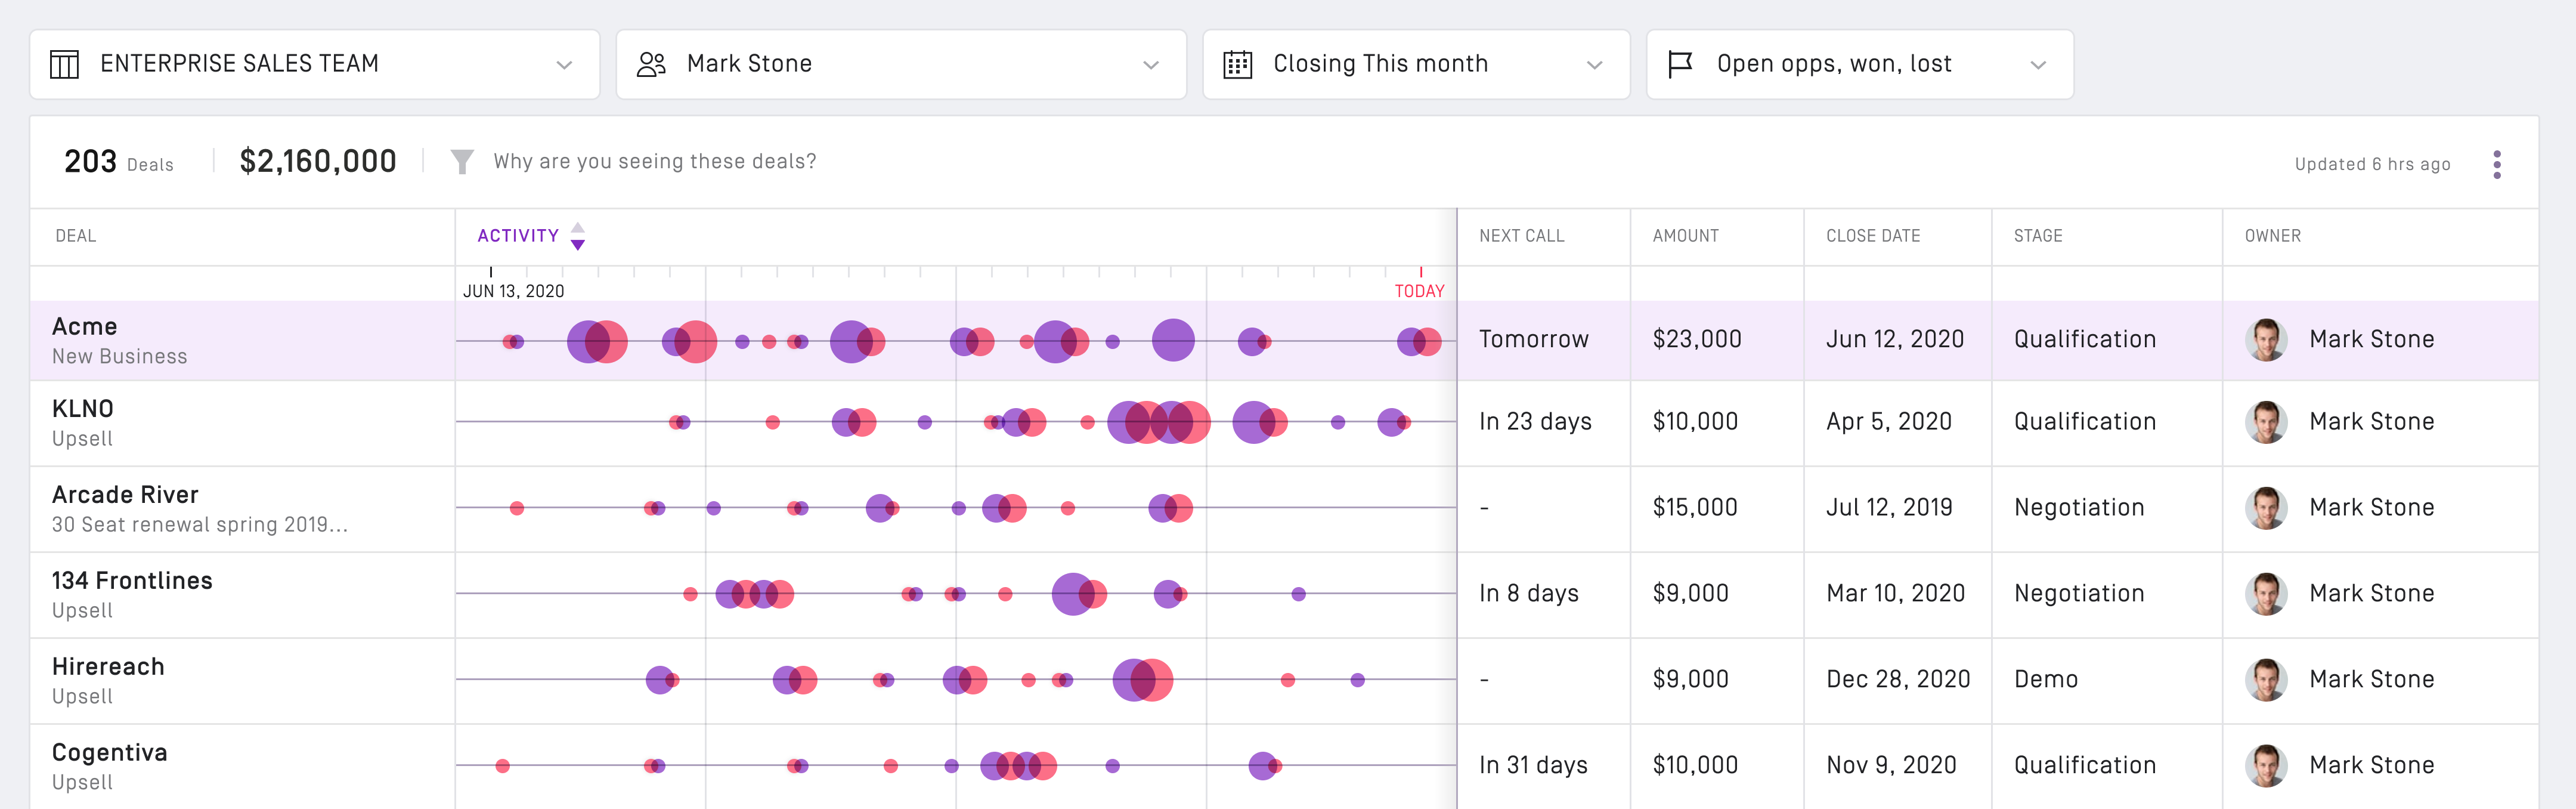Open the Open opps, won, lost dropdown

click(2037, 65)
